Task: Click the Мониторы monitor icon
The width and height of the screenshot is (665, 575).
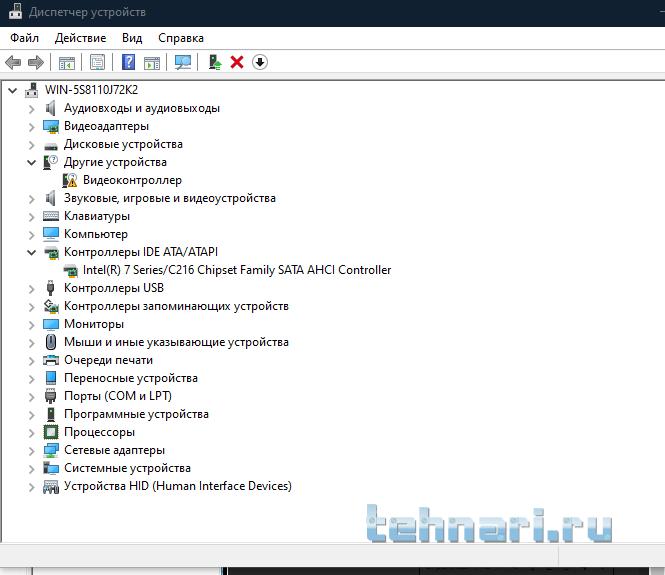Action: point(50,324)
